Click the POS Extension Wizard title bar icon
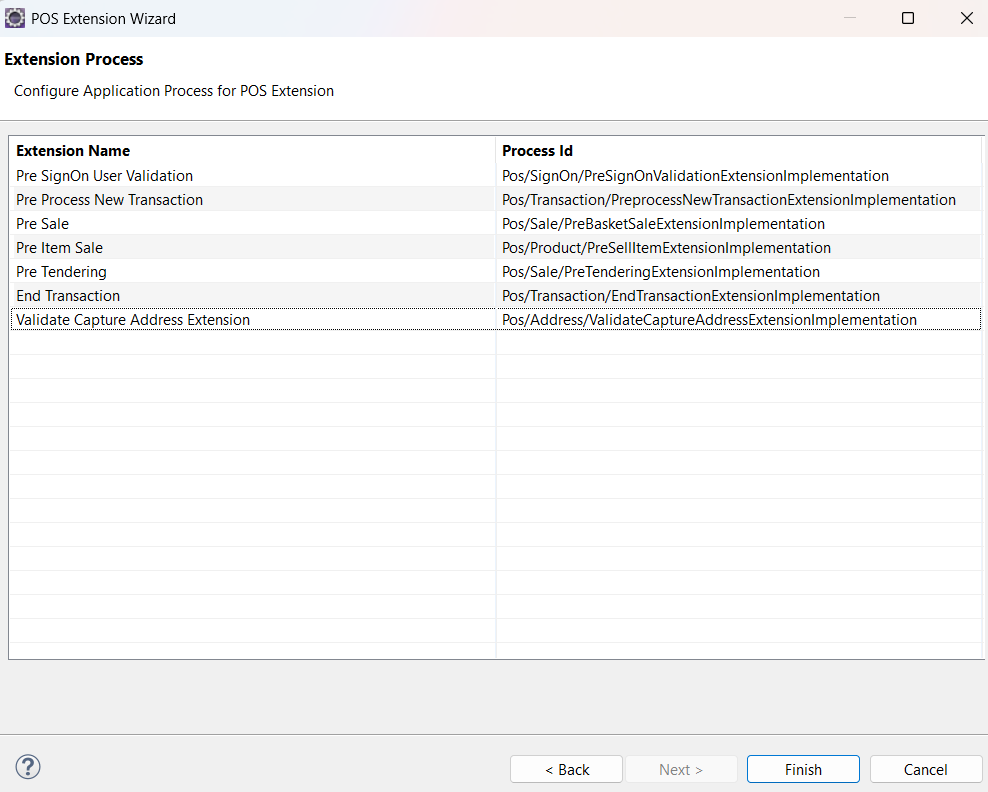Screen dimensions: 988x792 click(15, 18)
